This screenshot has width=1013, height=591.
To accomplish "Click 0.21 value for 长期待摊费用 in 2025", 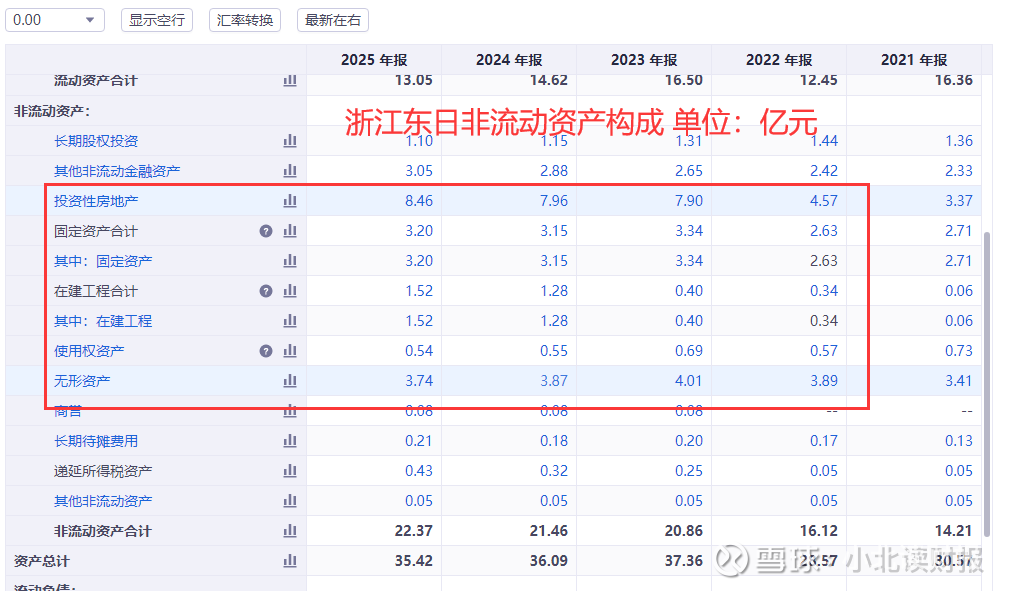I will [419, 441].
